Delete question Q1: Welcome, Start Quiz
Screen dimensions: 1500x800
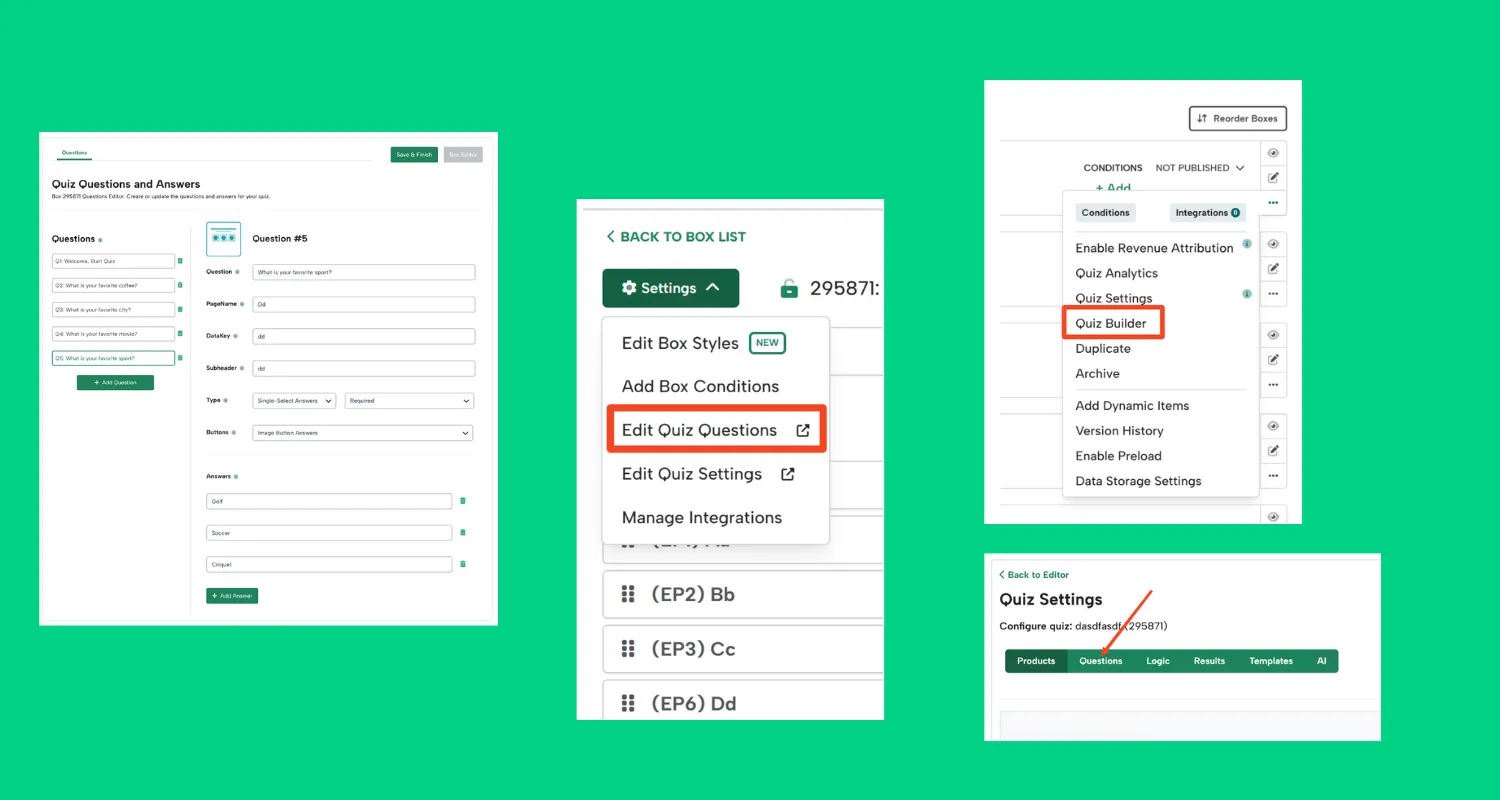180,261
